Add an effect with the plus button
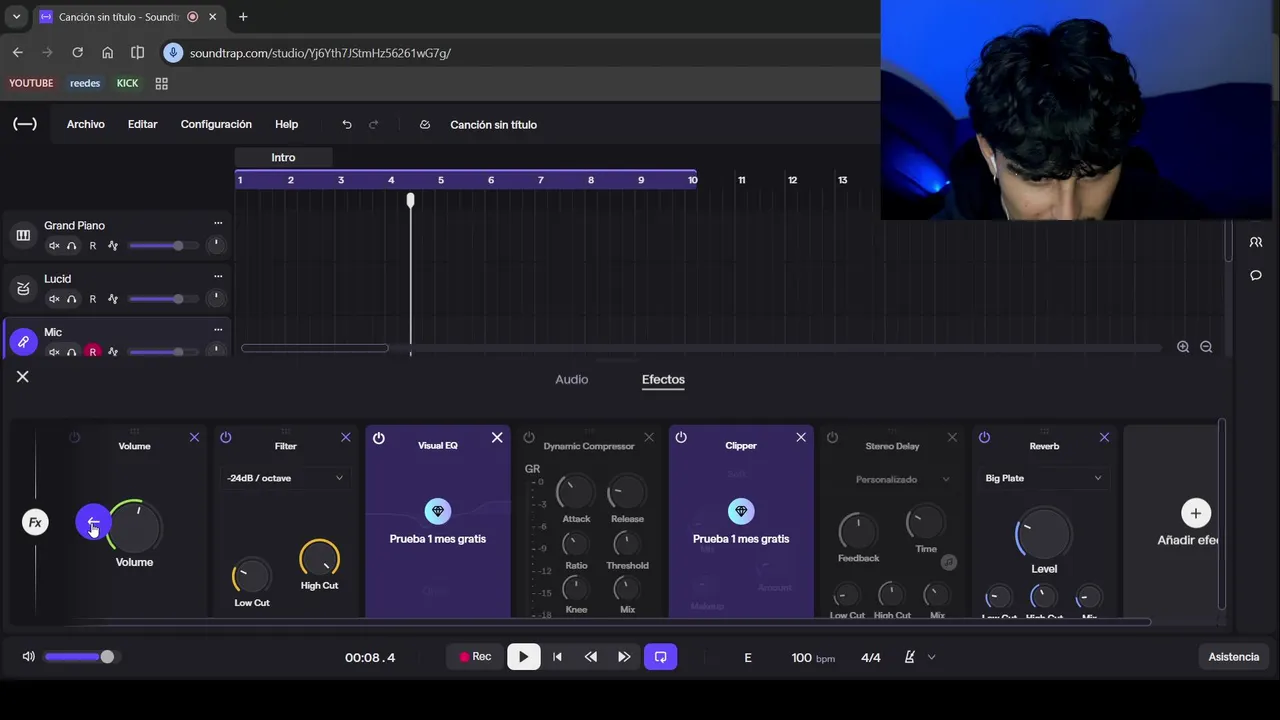 (1195, 513)
